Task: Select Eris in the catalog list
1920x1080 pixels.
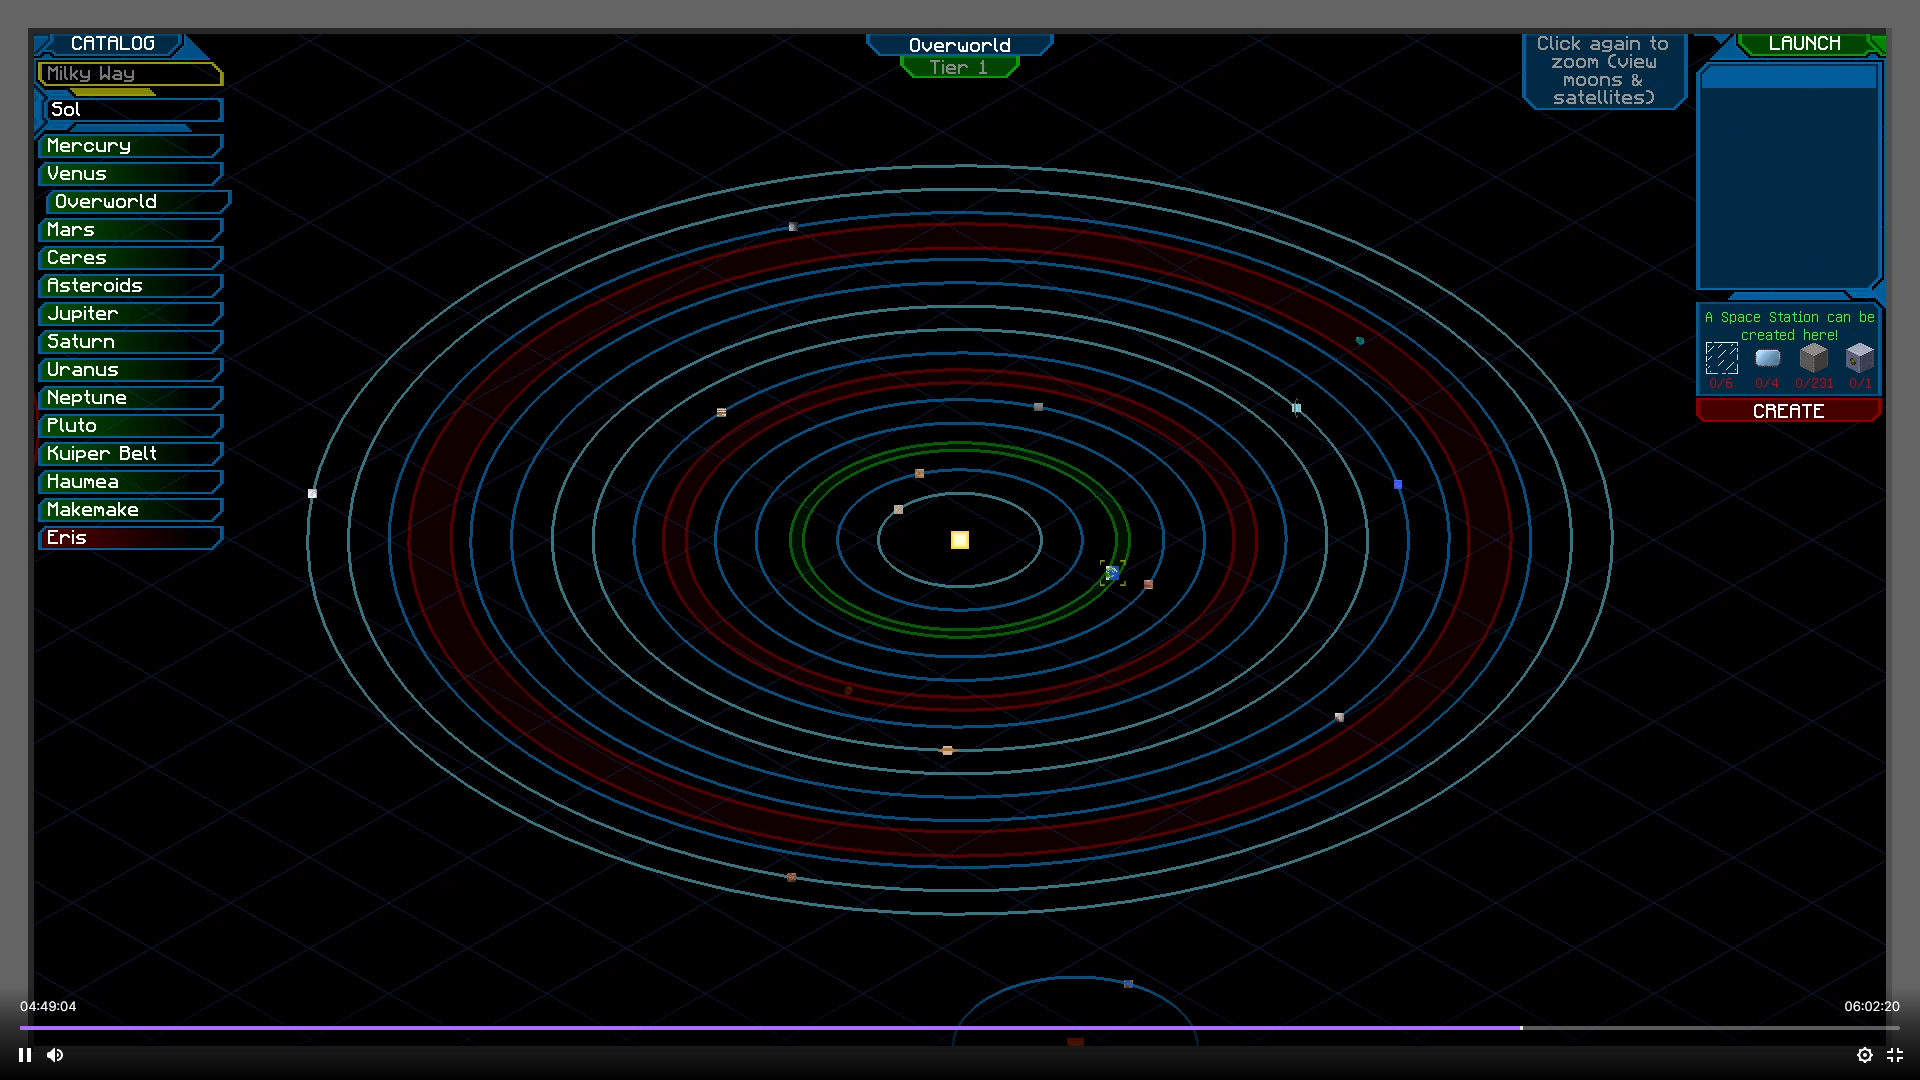Action: coord(130,538)
